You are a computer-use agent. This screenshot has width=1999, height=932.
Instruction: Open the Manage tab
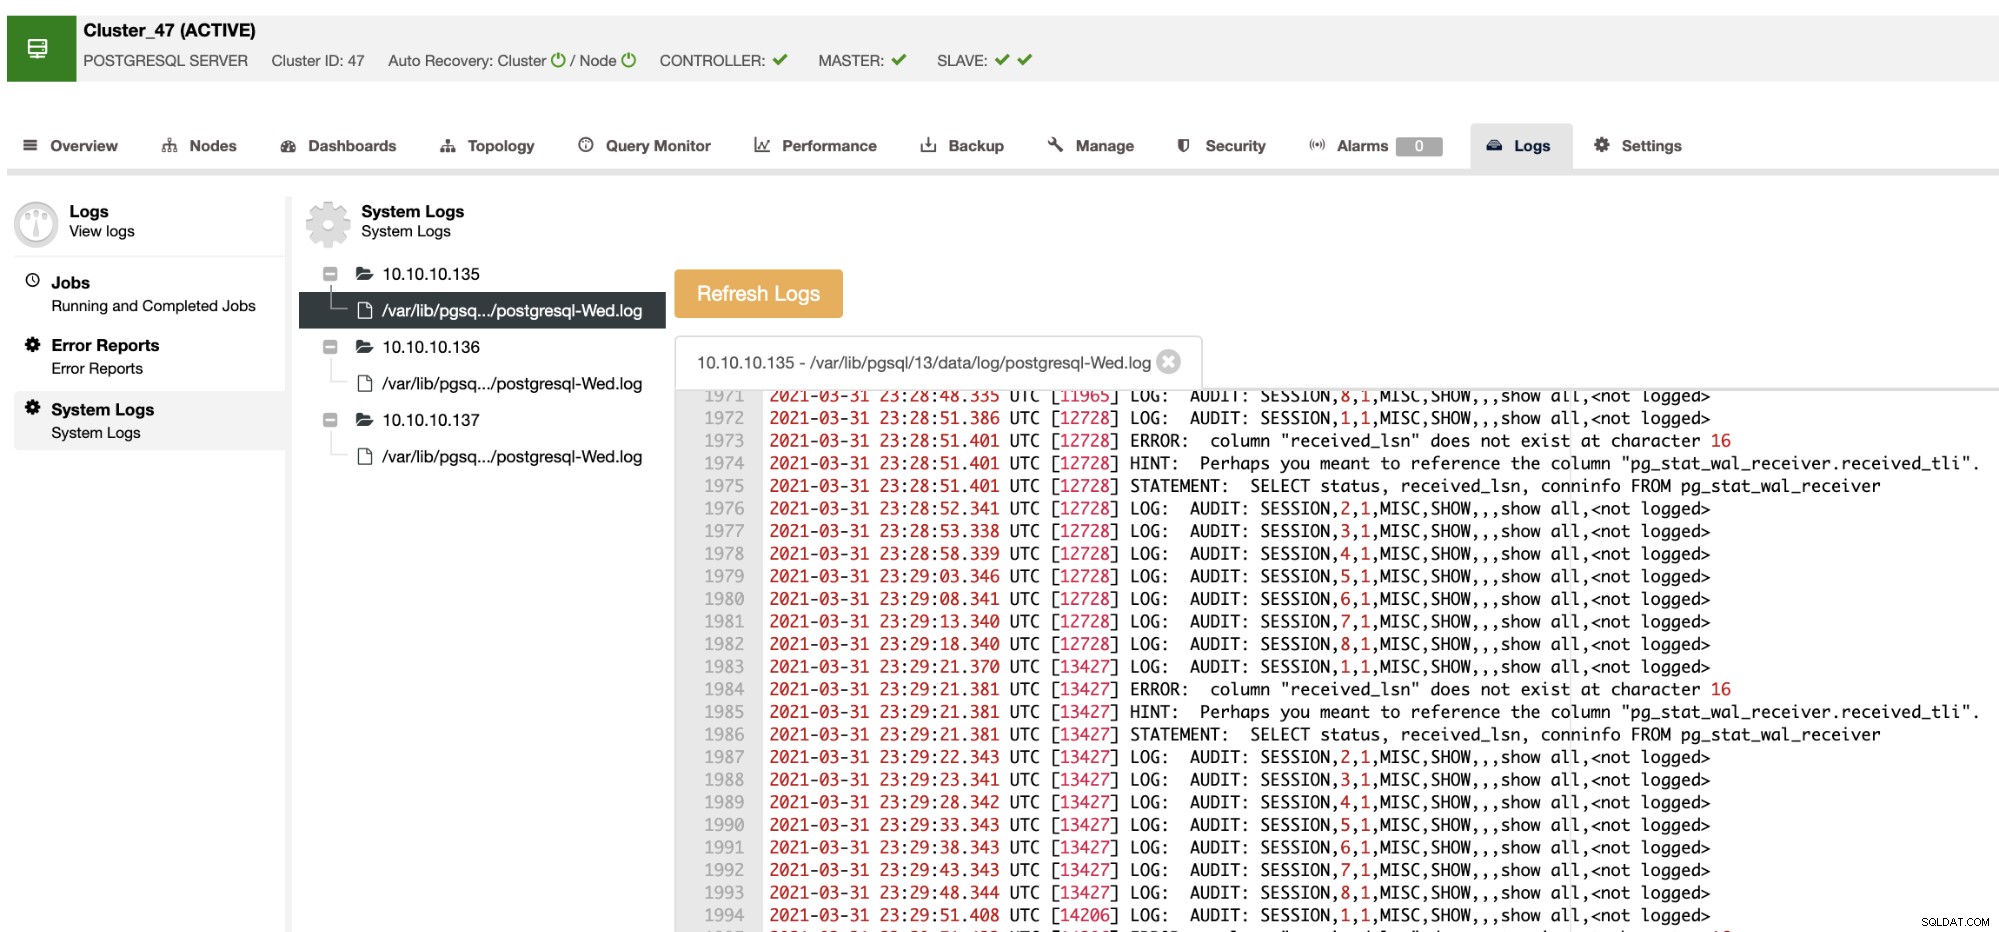coord(1090,146)
